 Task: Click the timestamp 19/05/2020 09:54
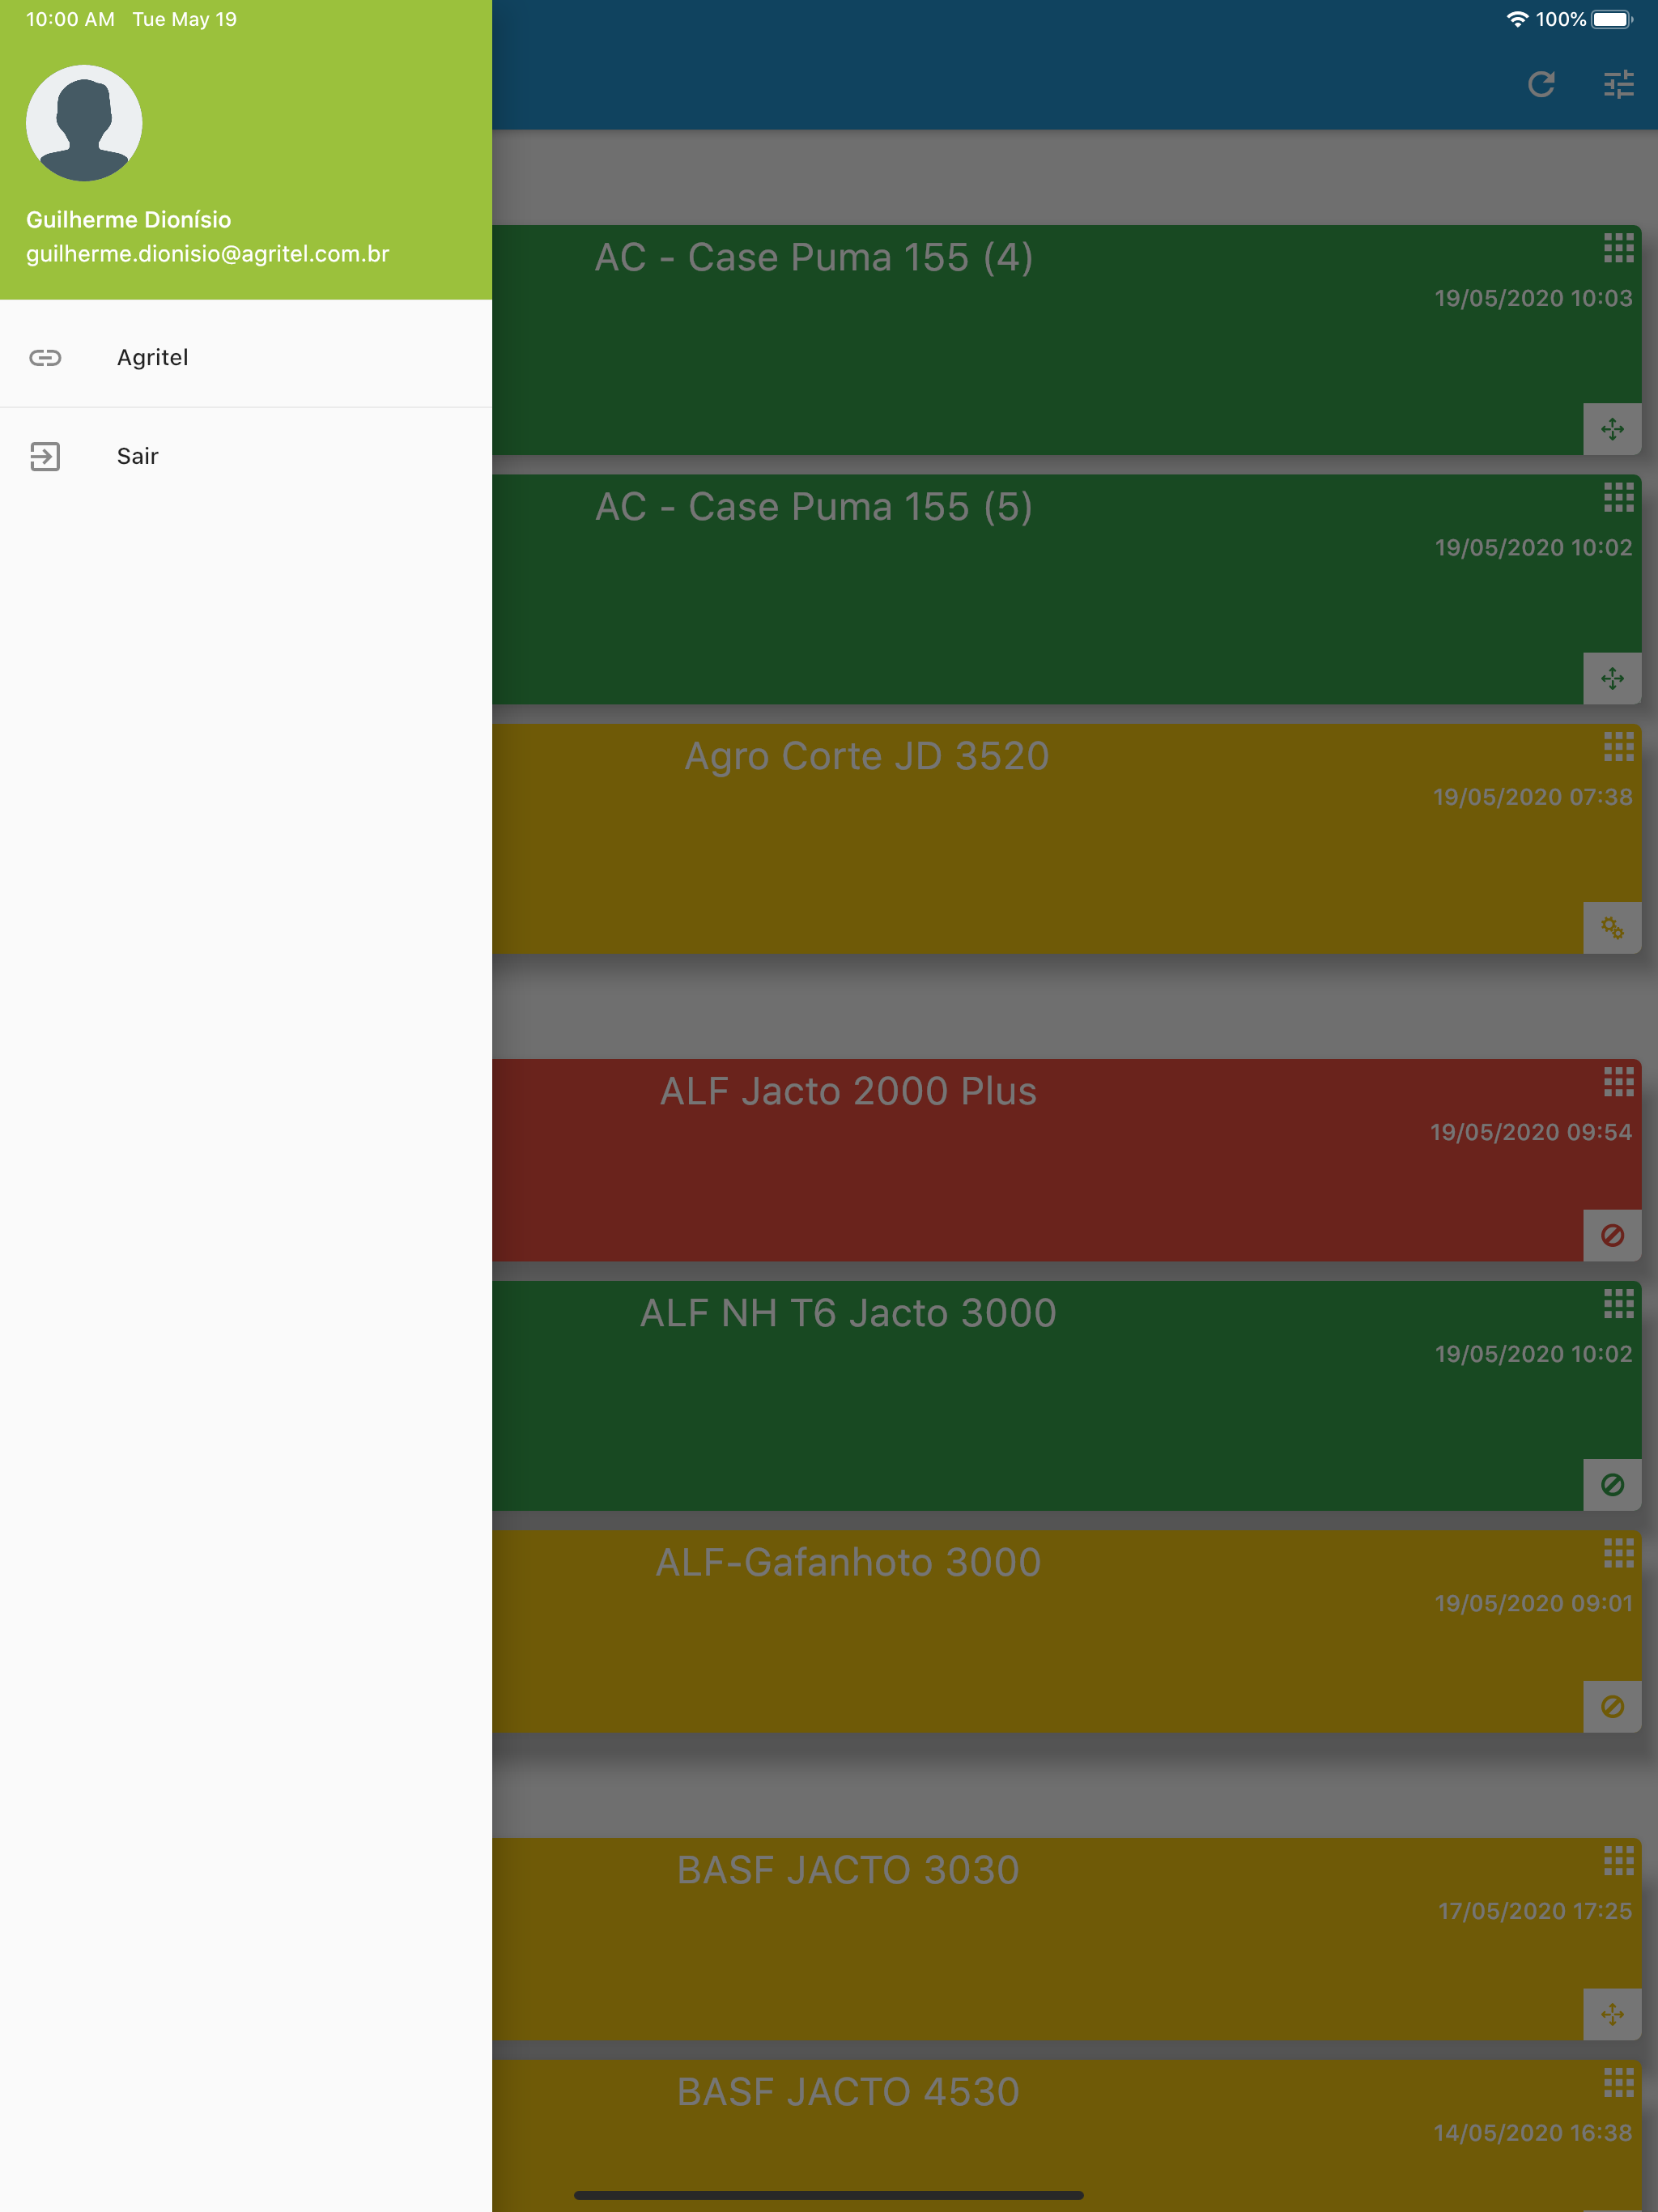tap(1530, 1132)
